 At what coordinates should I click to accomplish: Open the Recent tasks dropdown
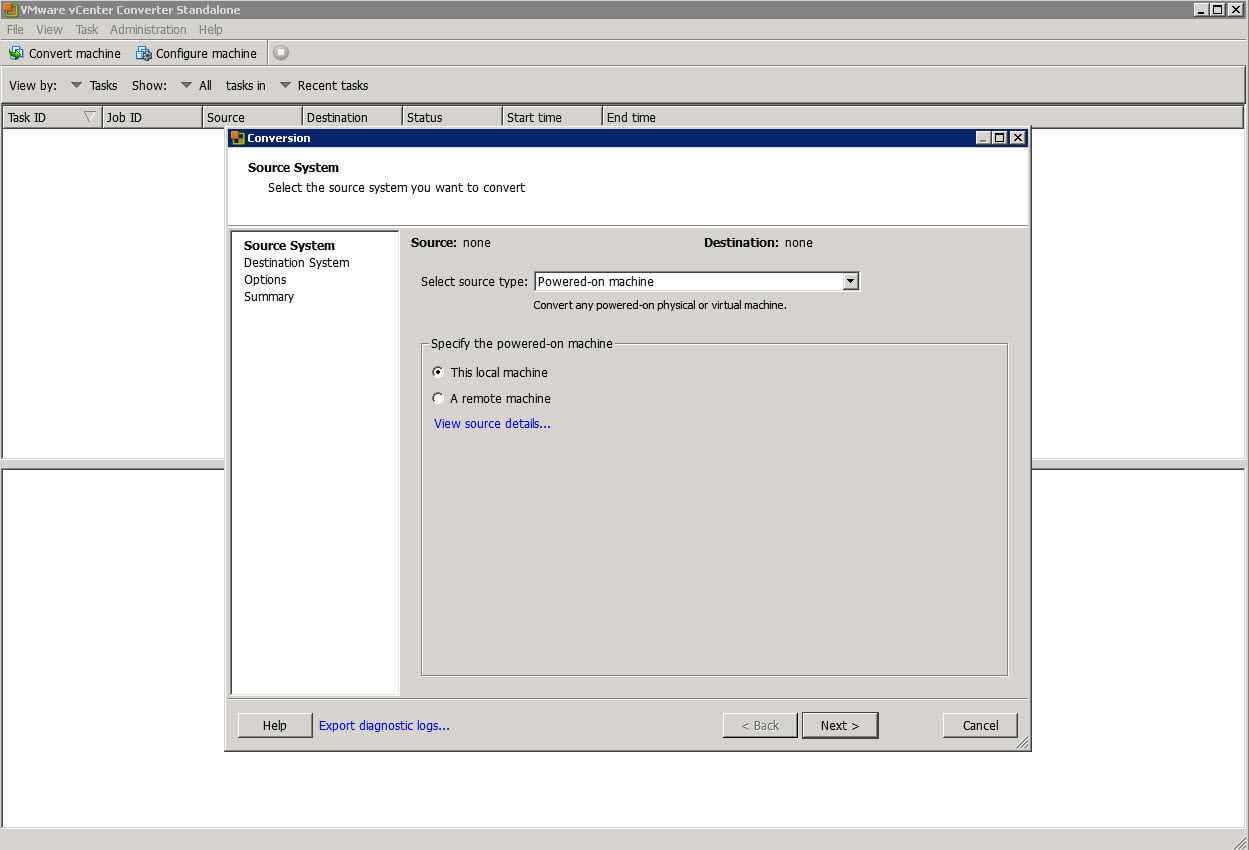point(286,85)
